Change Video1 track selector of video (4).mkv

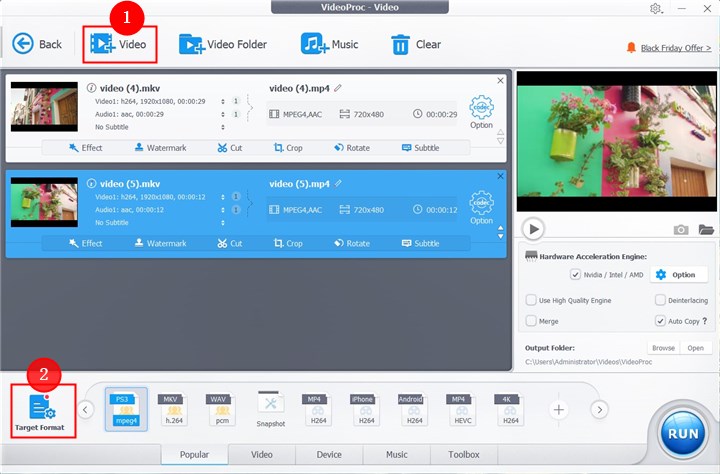[223, 102]
